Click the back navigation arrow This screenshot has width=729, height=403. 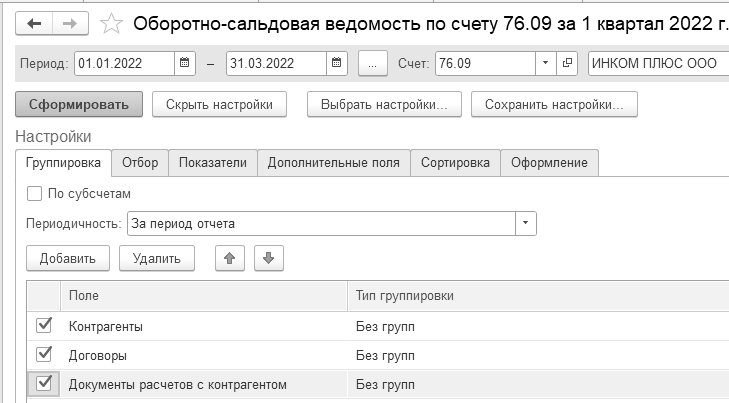[35, 22]
